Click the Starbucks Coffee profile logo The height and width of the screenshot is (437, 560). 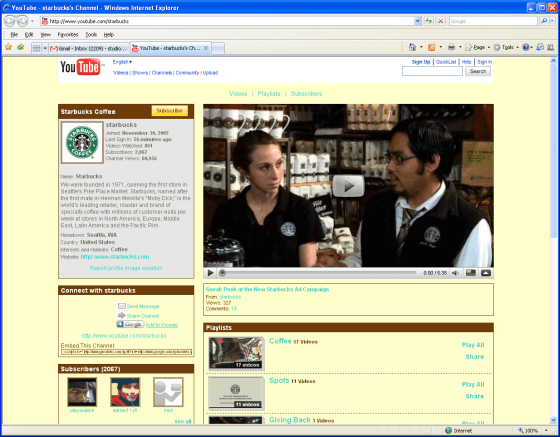click(x=82, y=142)
